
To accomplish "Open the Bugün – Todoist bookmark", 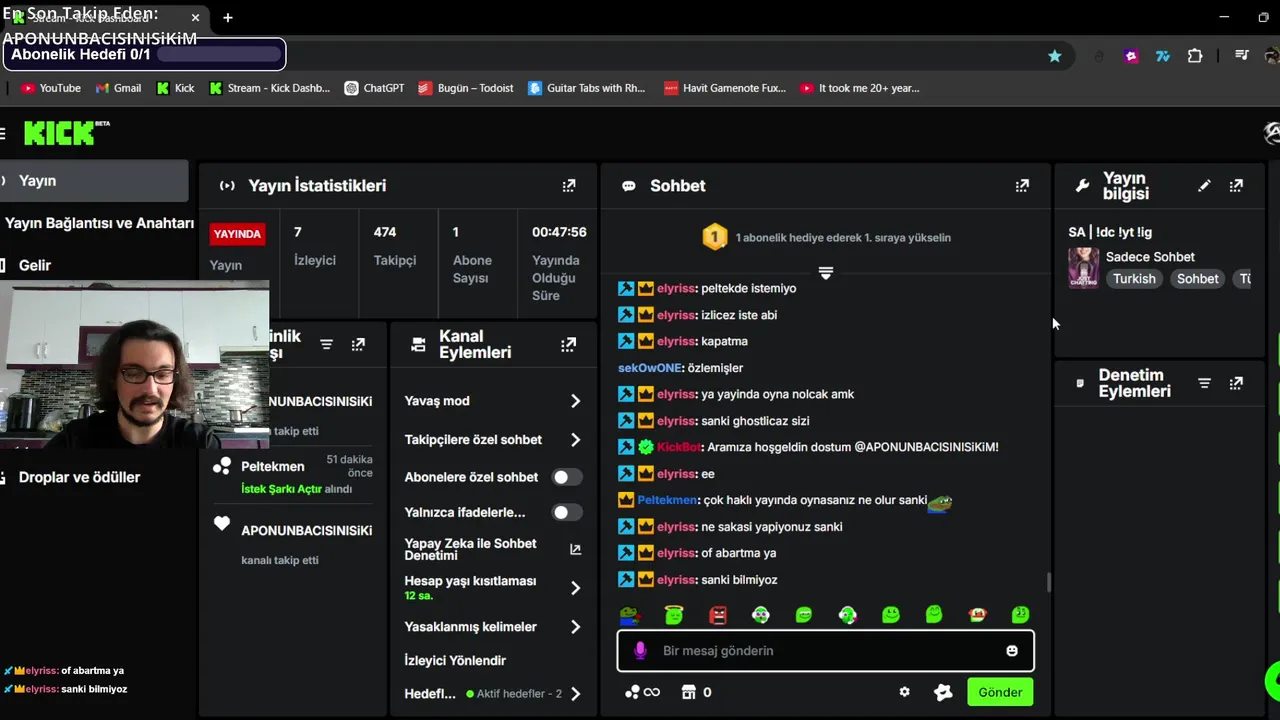I will (466, 88).
